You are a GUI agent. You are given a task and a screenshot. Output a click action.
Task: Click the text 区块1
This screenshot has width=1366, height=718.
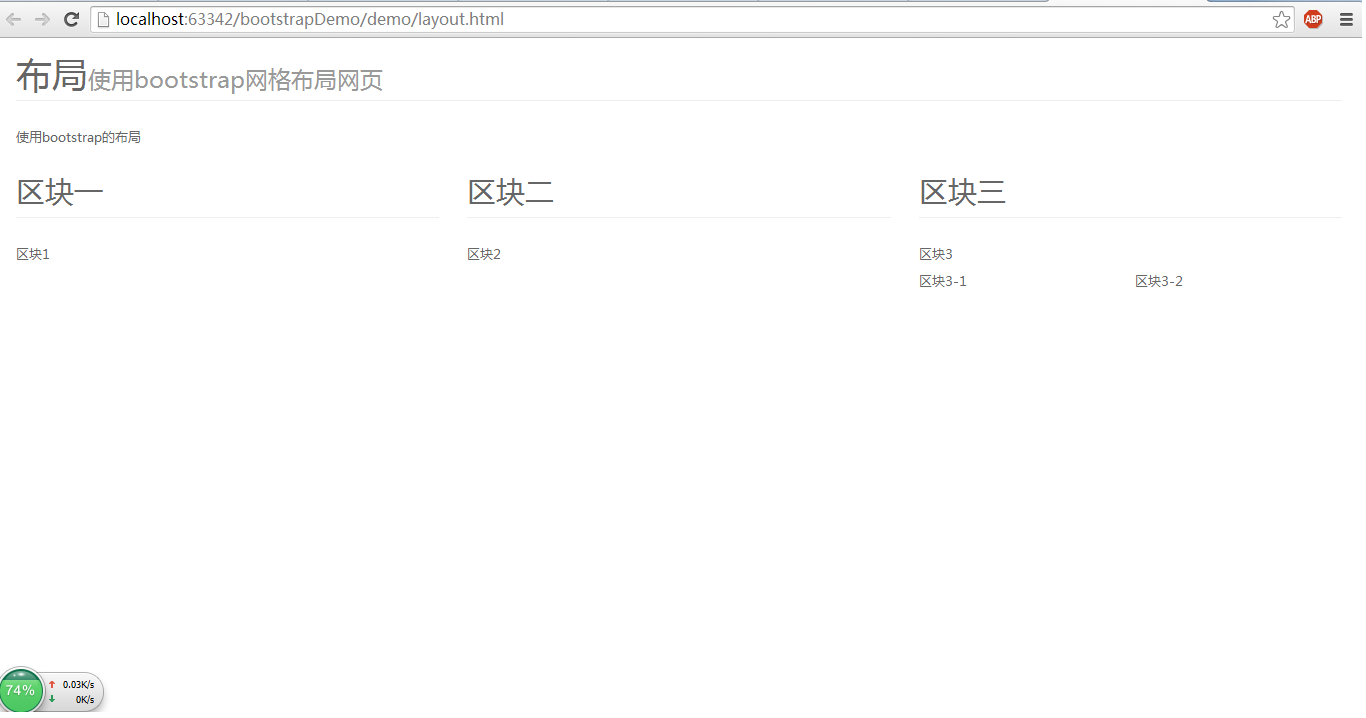pos(33,254)
